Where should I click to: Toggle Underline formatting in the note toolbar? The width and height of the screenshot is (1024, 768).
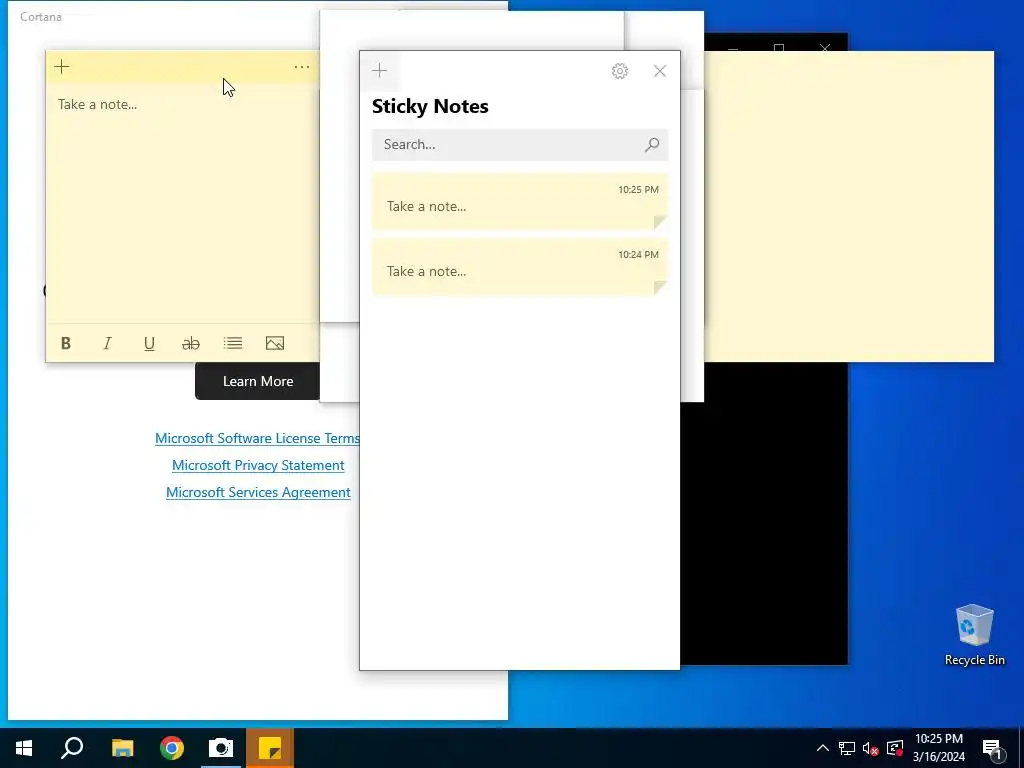click(149, 344)
